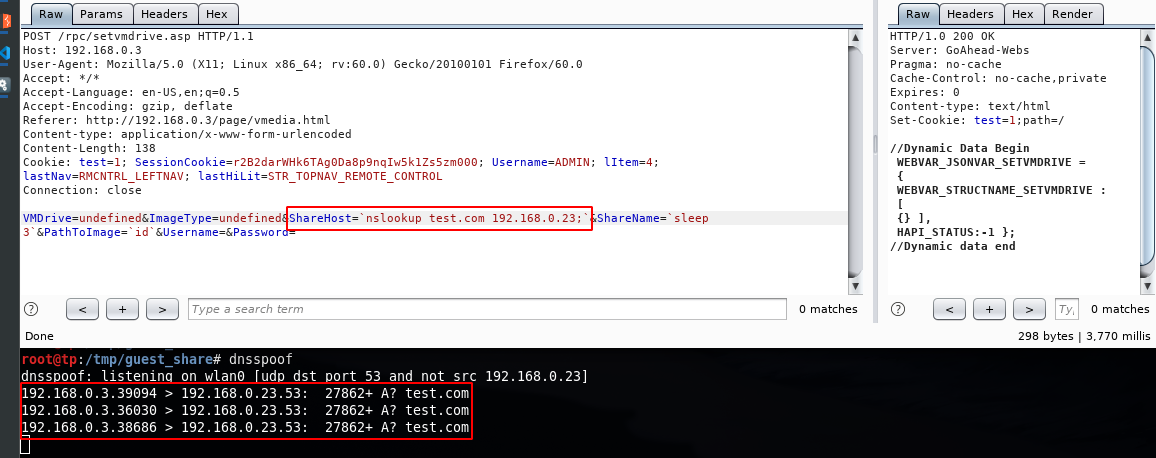Go to previous match in request search
1156x458 pixels.
[83, 309]
